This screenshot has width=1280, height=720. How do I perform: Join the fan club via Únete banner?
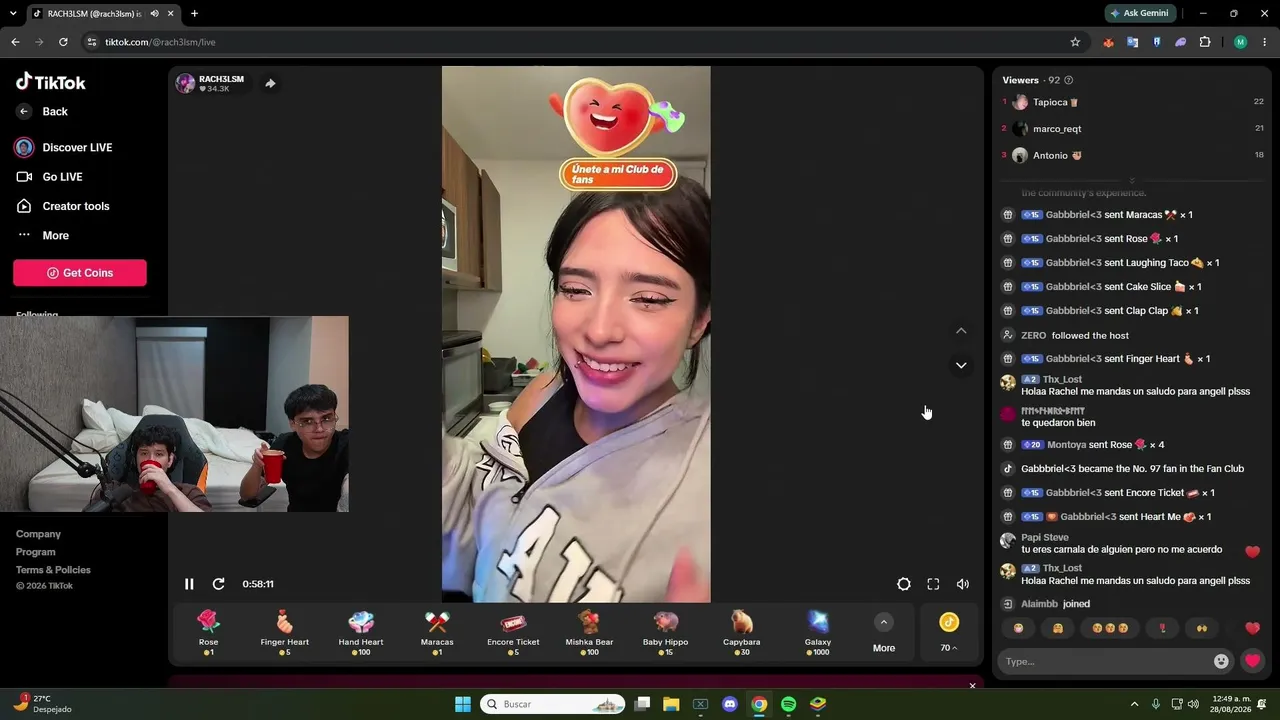click(618, 174)
